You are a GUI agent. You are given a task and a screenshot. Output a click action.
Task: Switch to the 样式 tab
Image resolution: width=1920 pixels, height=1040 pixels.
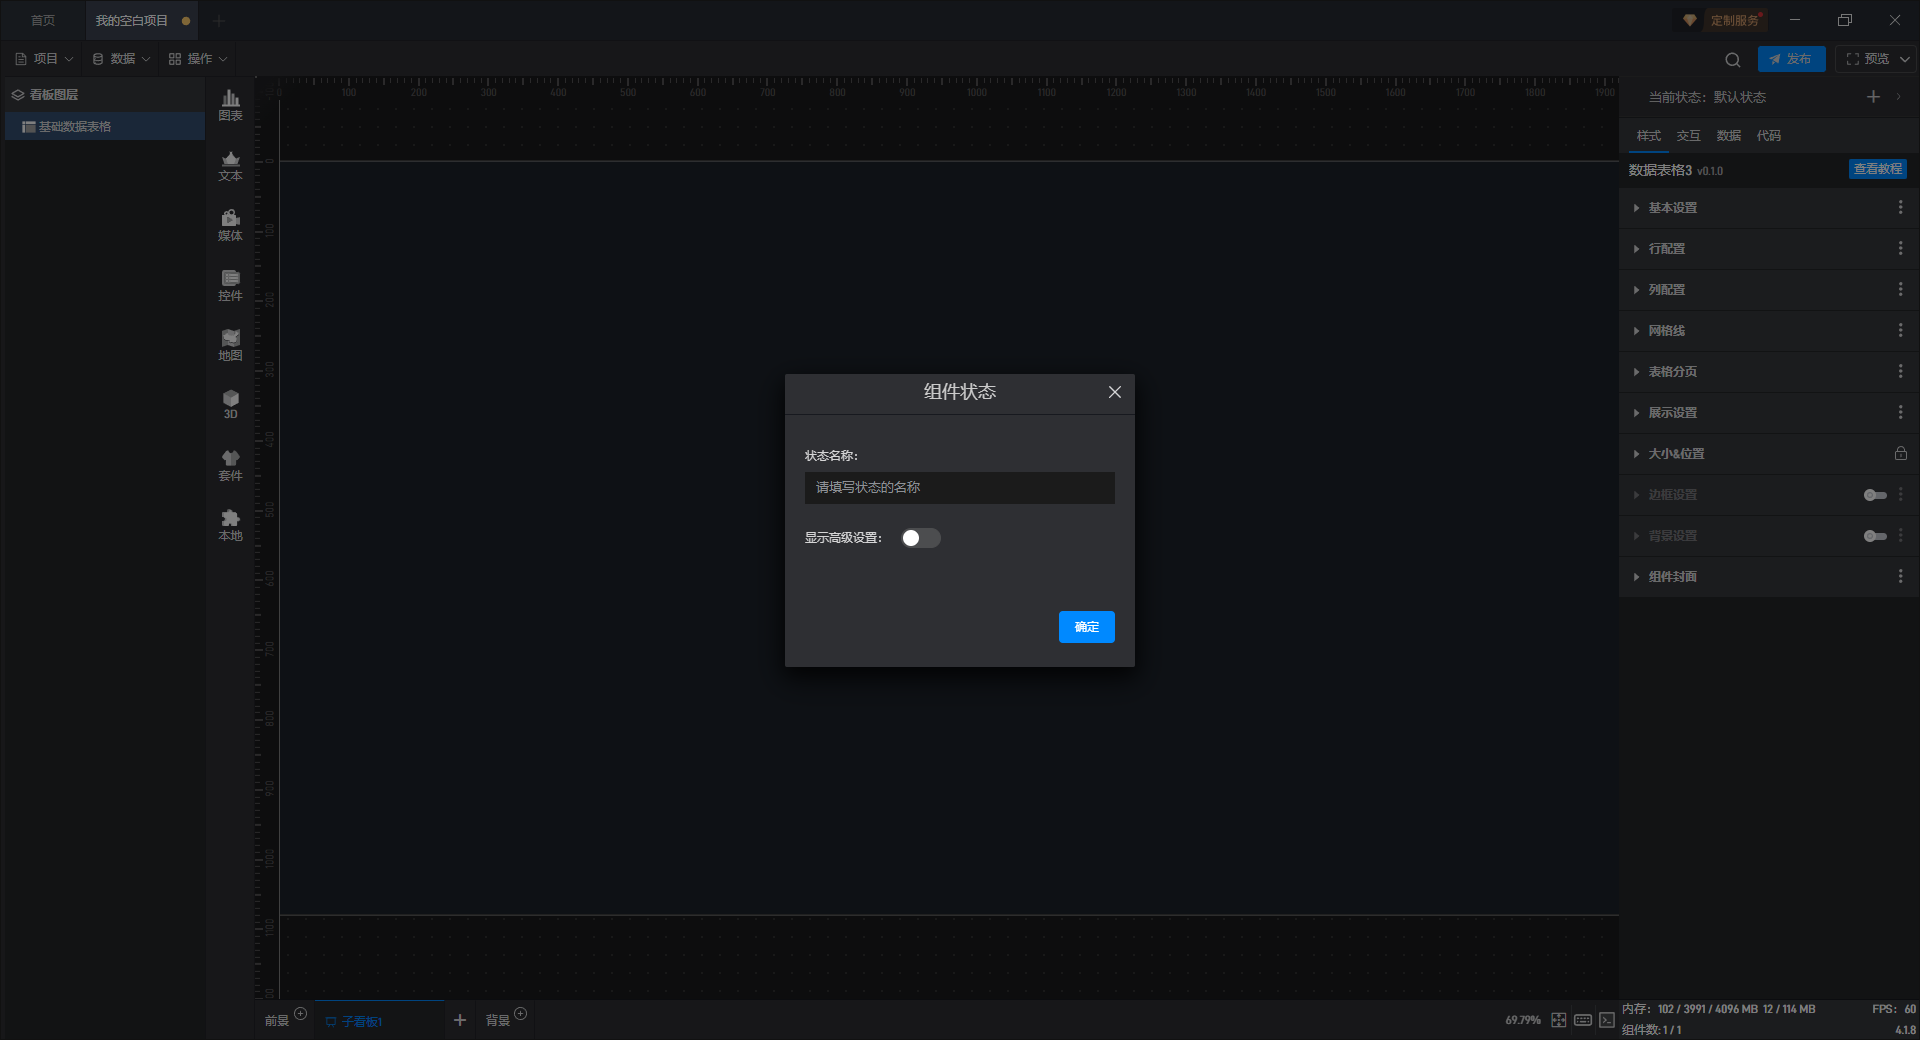1648,136
